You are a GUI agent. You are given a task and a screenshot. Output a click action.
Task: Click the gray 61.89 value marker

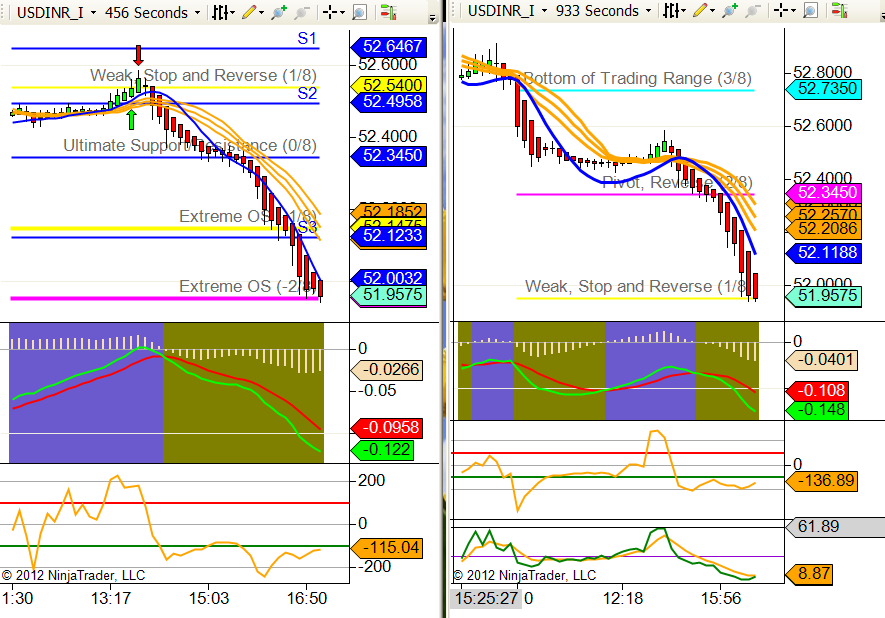click(x=835, y=527)
